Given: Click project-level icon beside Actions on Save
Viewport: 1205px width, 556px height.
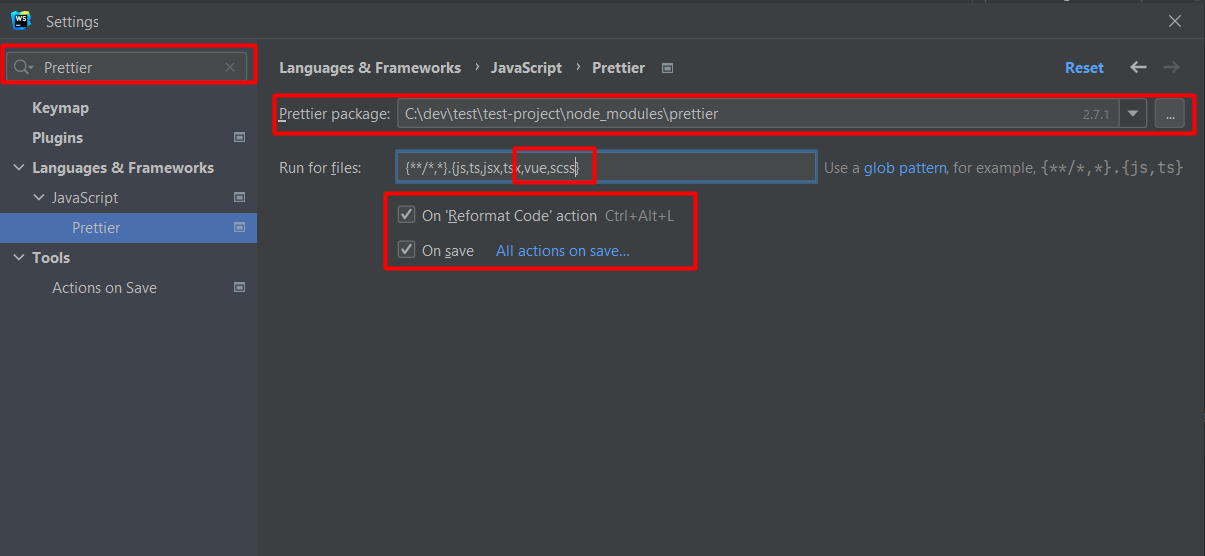Looking at the screenshot, I should point(239,288).
